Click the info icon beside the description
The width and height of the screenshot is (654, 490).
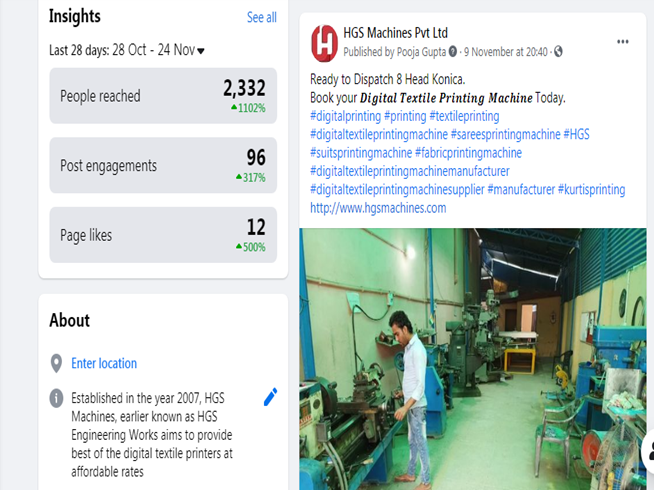click(x=56, y=398)
